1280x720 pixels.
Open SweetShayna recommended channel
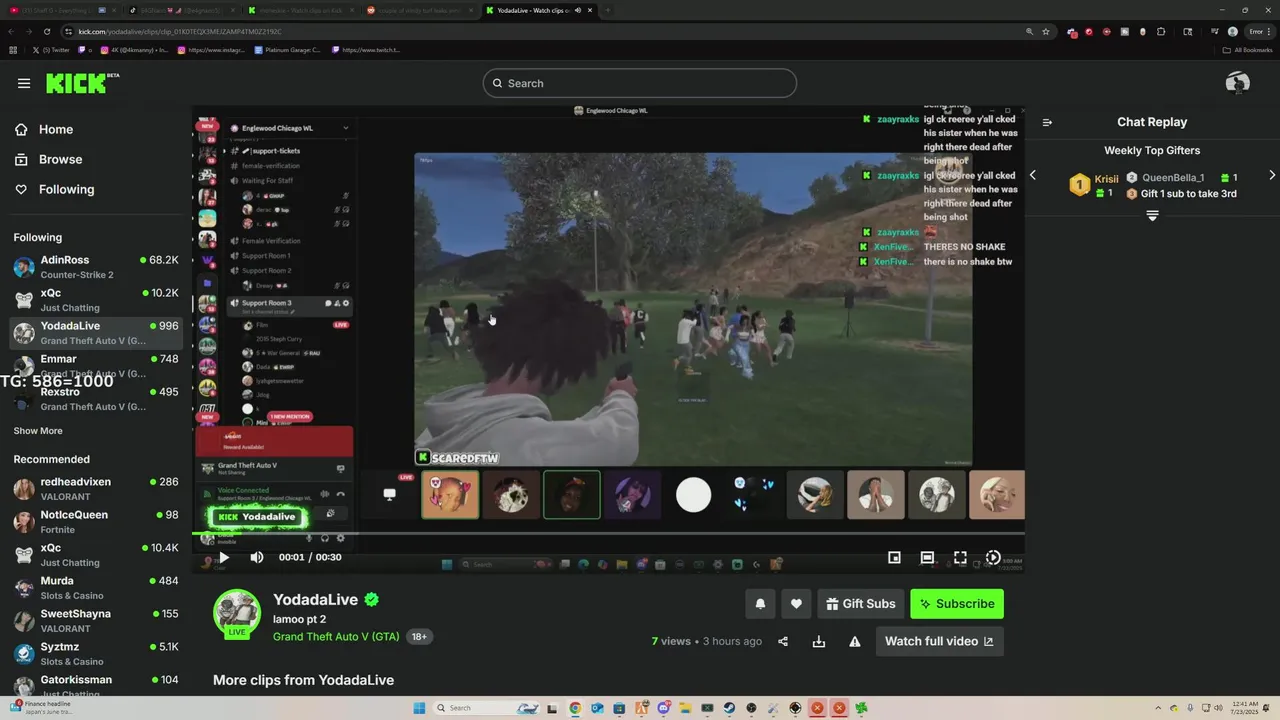(x=95, y=621)
